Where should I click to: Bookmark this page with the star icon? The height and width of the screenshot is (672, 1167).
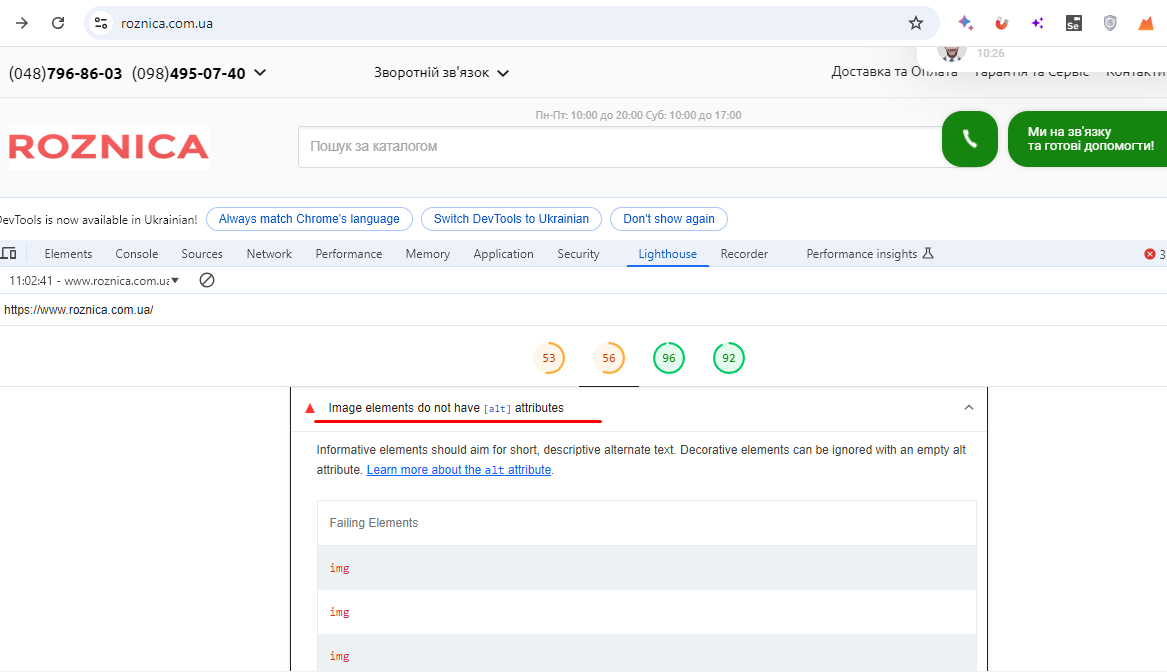[x=915, y=23]
